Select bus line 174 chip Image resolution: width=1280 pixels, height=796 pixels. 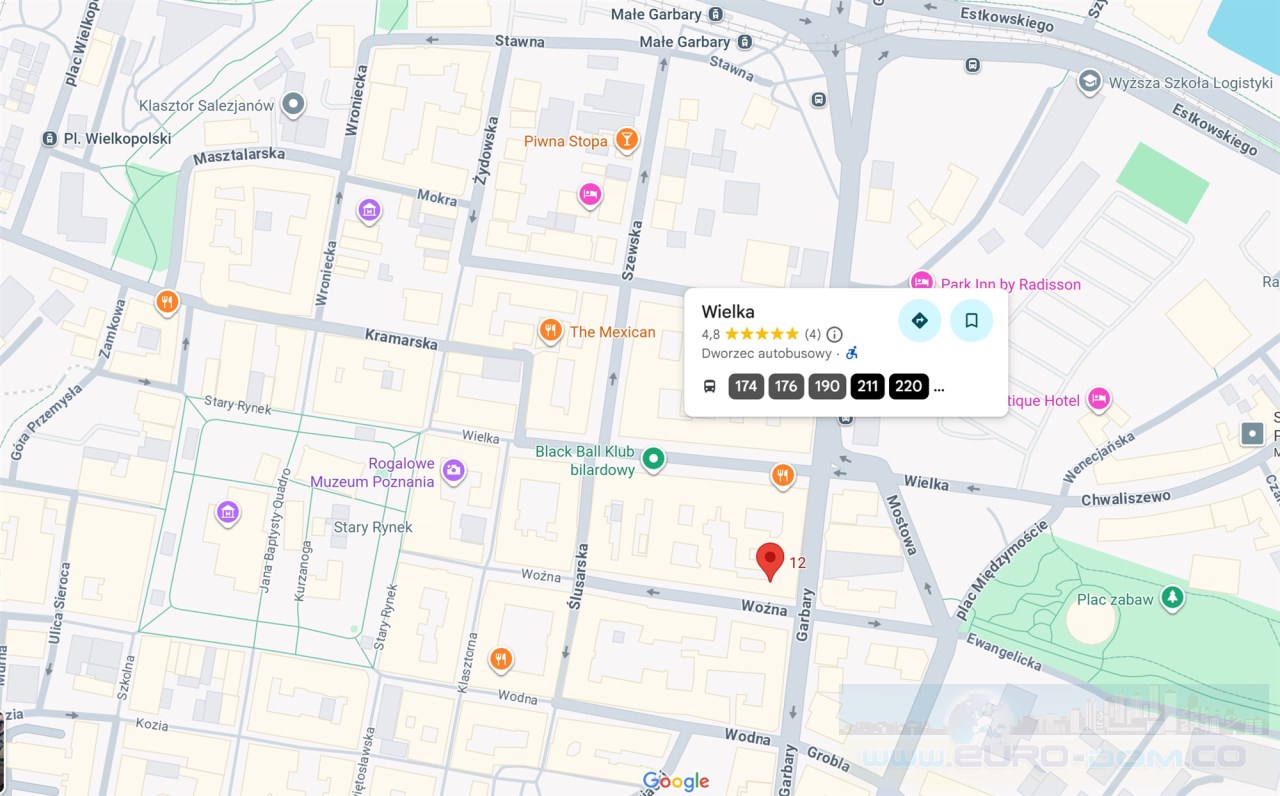[x=746, y=387]
